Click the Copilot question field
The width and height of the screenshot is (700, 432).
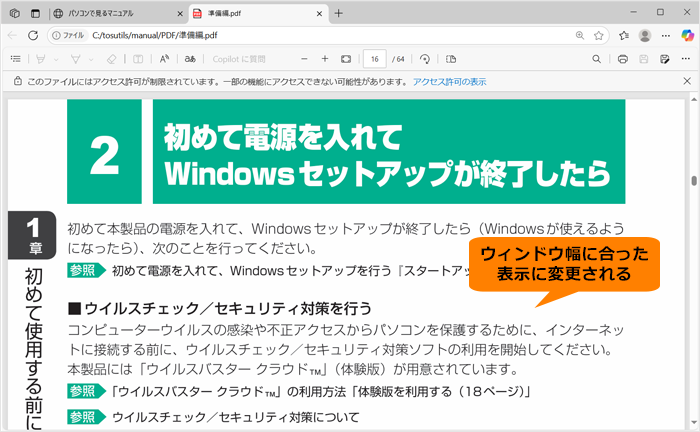239,59
